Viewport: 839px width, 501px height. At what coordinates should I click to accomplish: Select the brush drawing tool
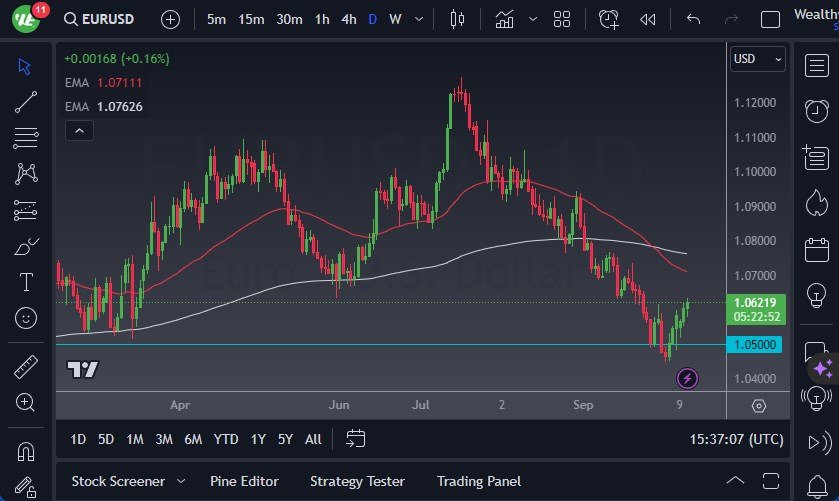(x=26, y=247)
